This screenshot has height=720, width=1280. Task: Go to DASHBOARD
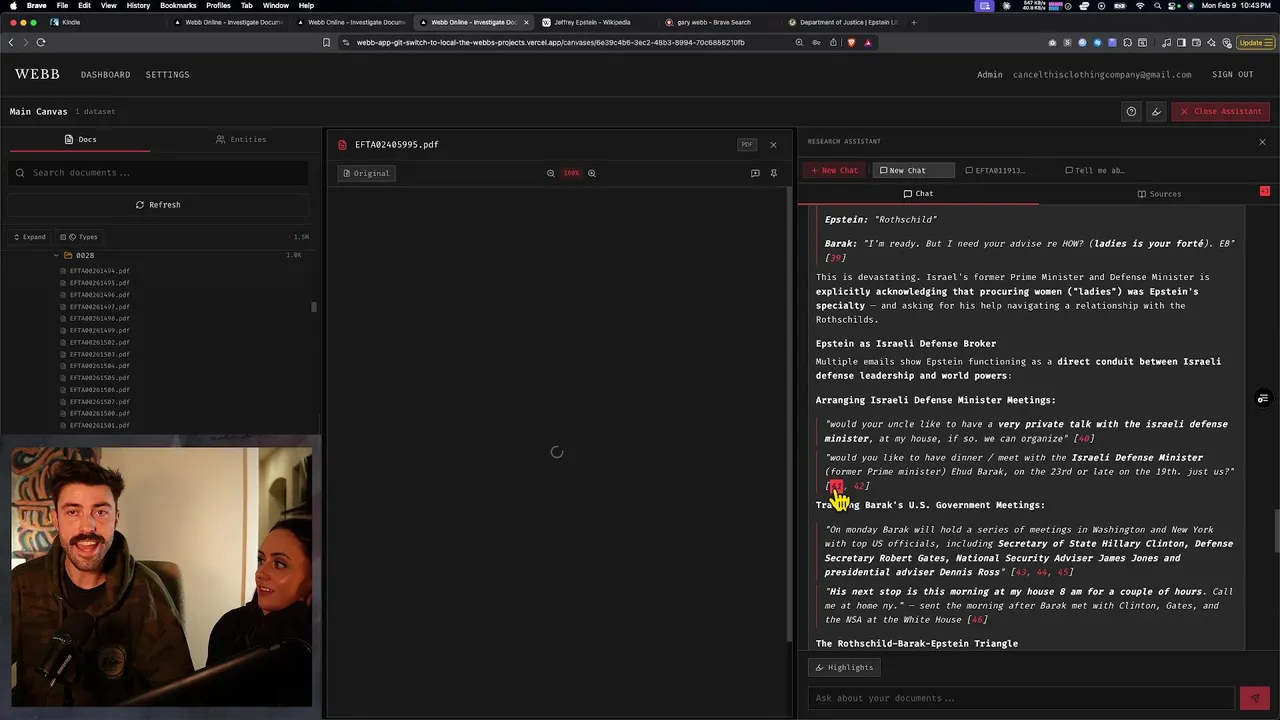(x=105, y=74)
